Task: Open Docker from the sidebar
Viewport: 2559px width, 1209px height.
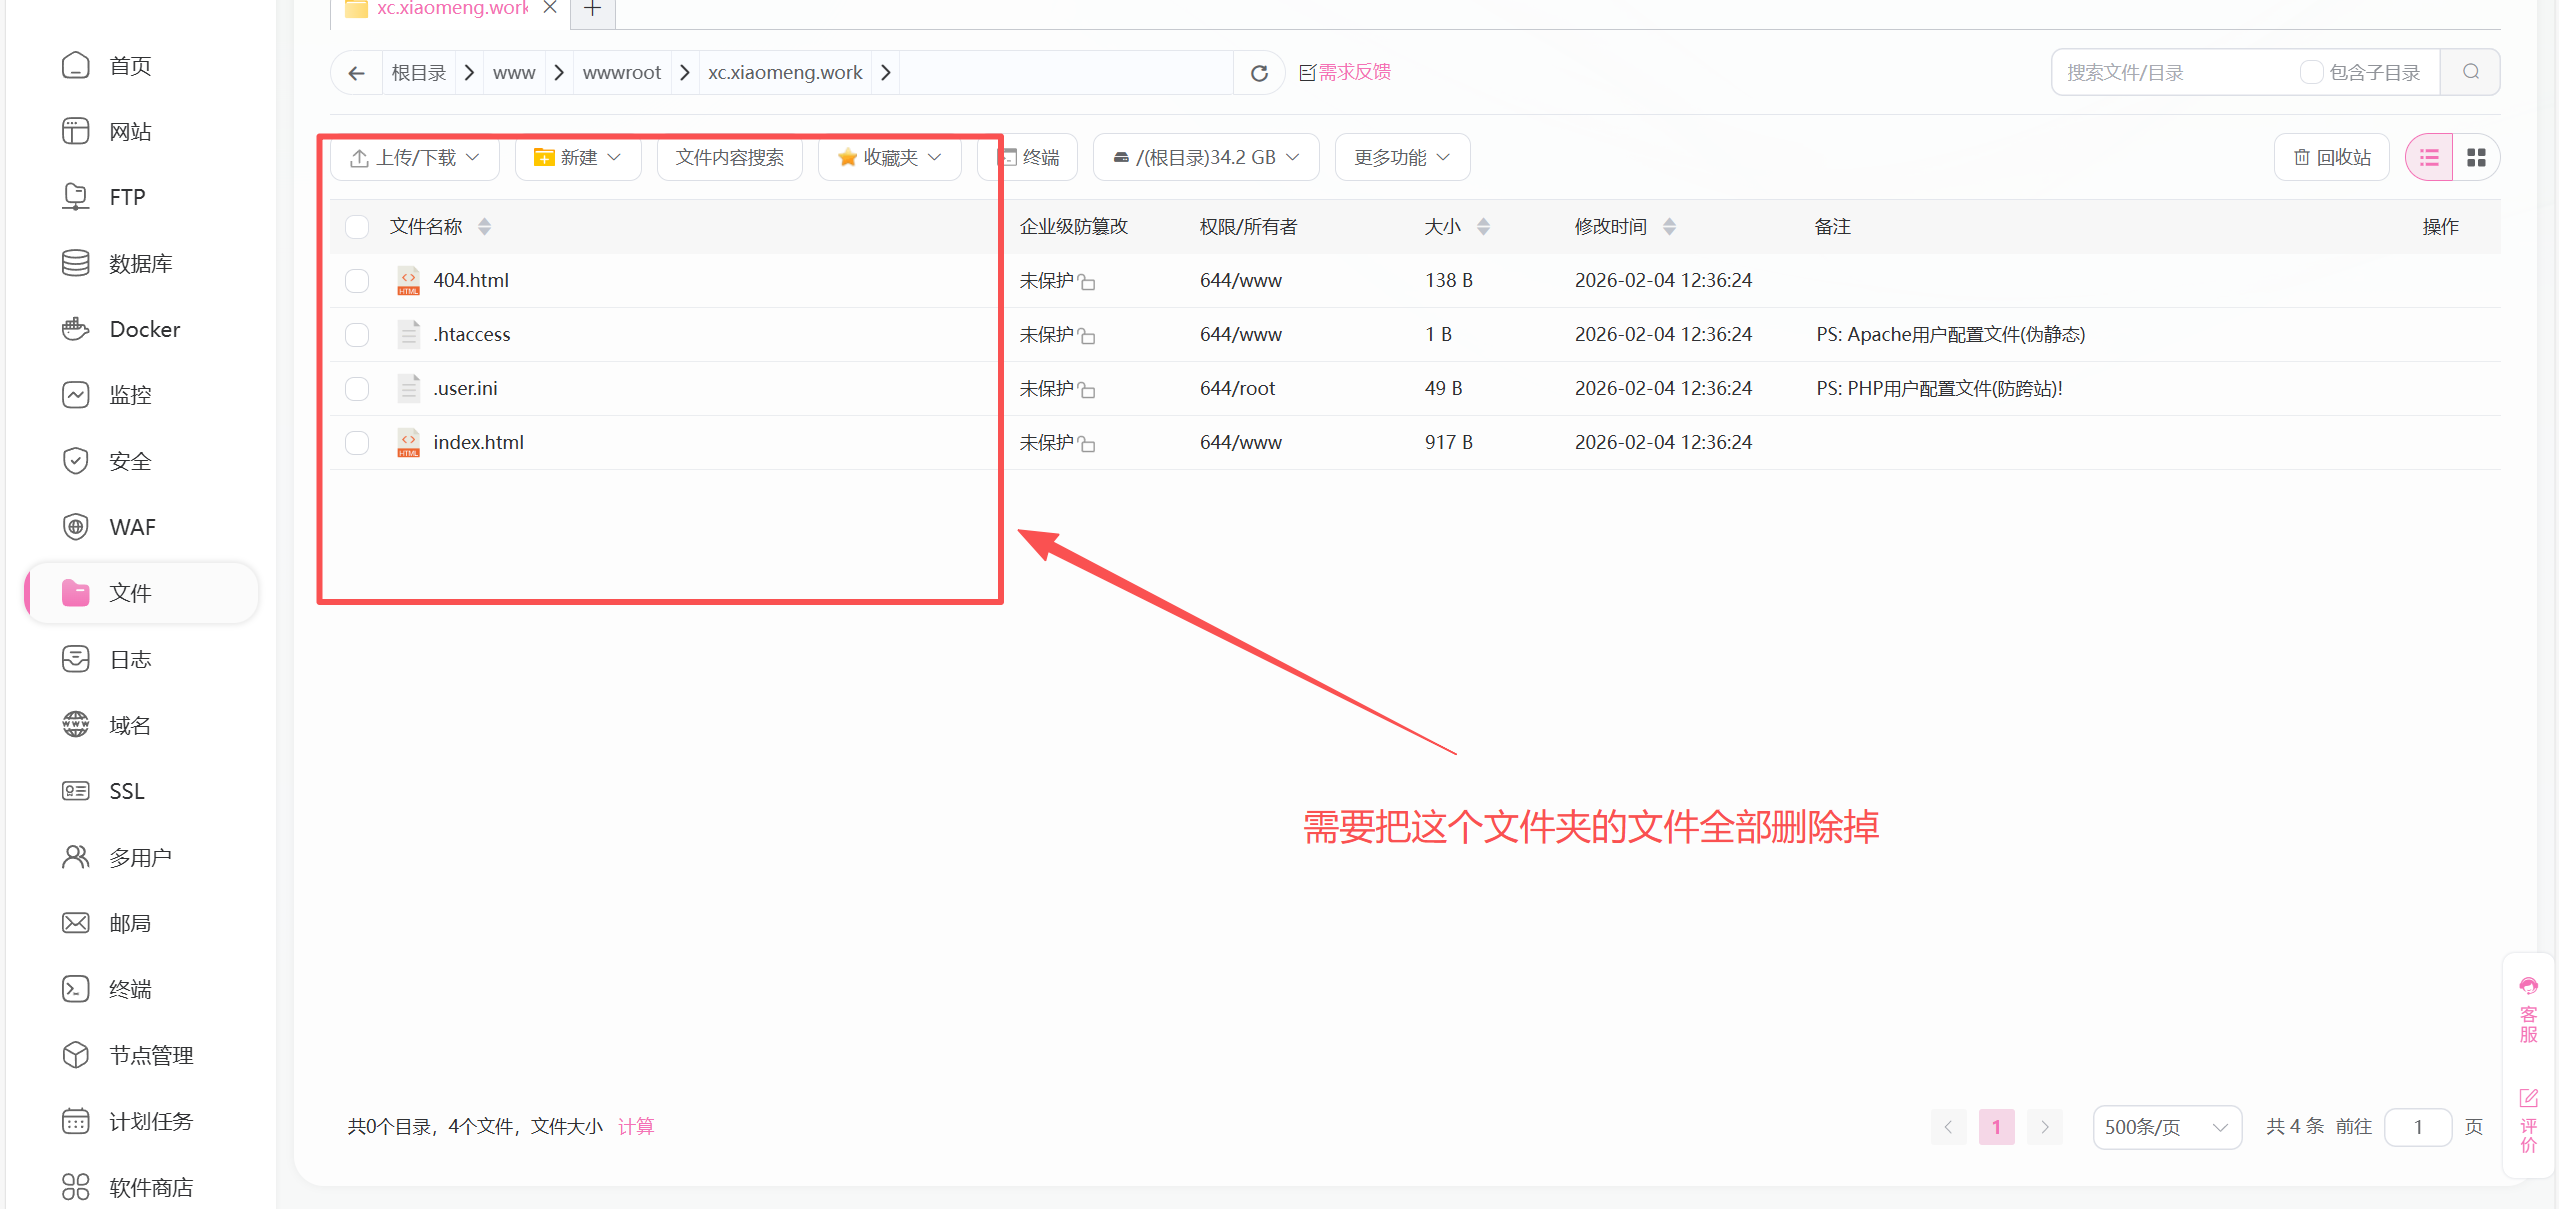Action: [x=144, y=329]
